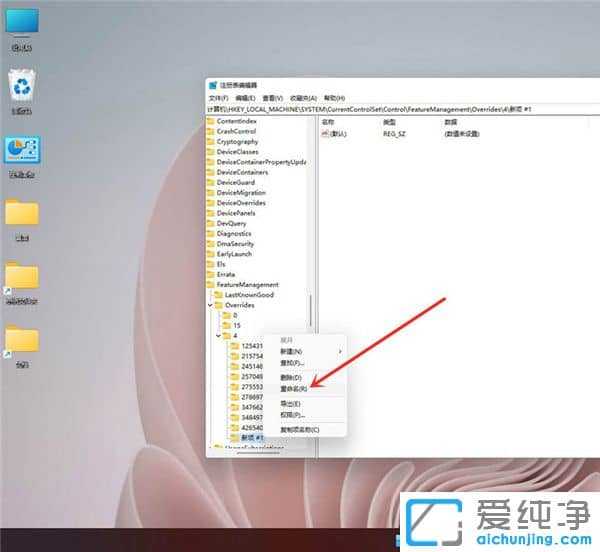Choose 新建(N) in the context menu
The width and height of the screenshot is (600, 552).
[306, 351]
